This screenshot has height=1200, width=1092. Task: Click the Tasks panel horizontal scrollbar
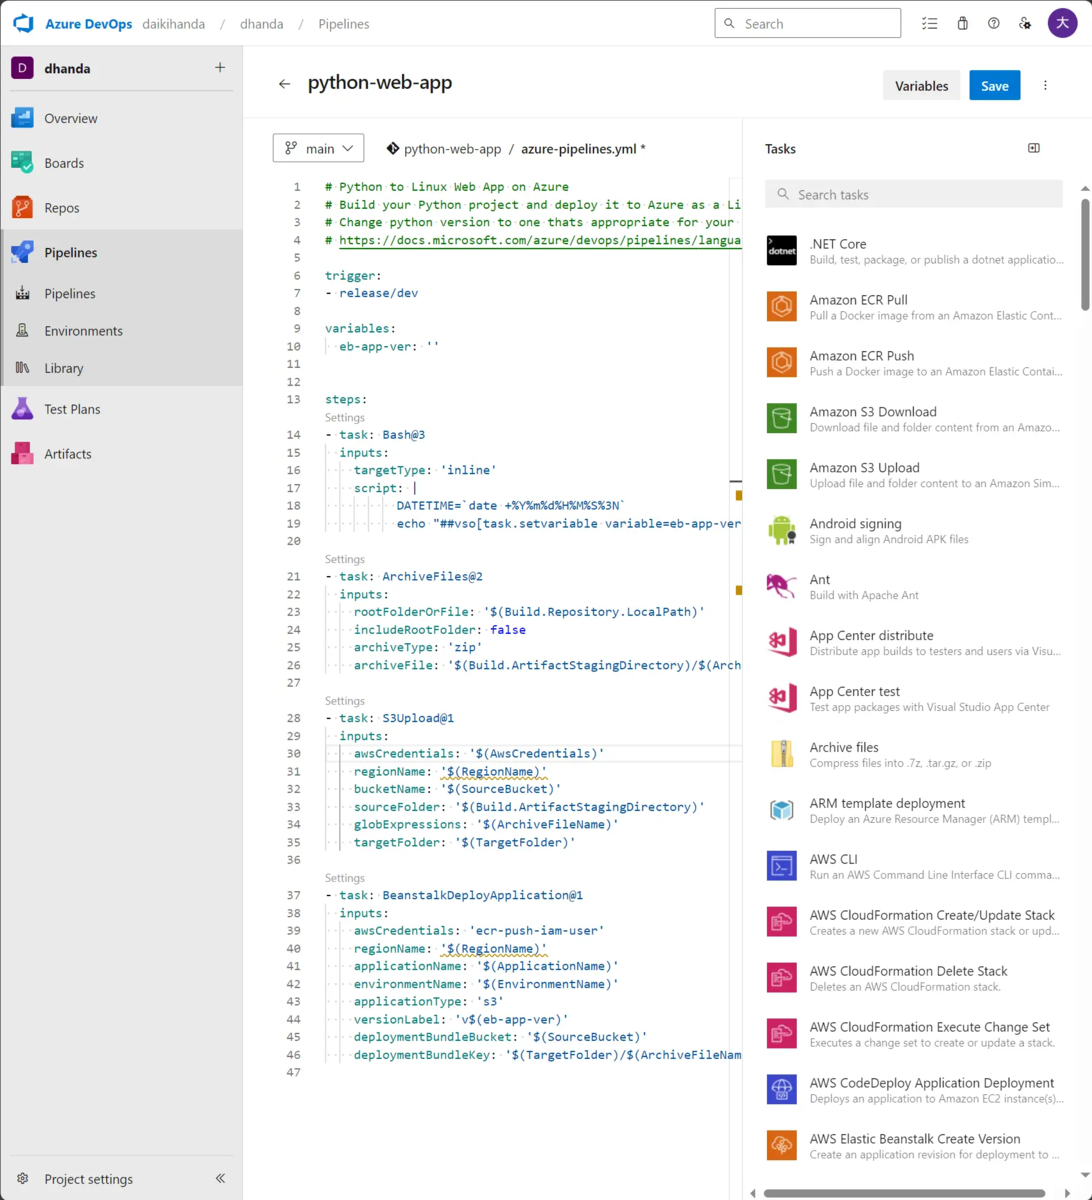tap(904, 1193)
